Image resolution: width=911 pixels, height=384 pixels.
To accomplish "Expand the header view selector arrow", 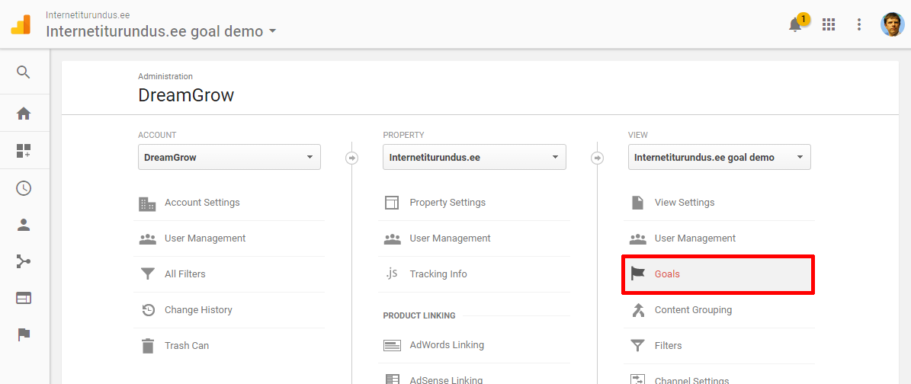I will [272, 32].
